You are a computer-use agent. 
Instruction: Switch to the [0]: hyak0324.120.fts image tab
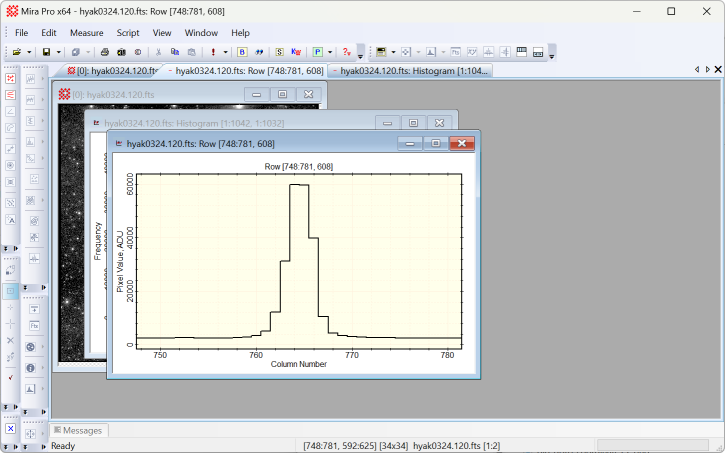pyautogui.click(x=110, y=71)
